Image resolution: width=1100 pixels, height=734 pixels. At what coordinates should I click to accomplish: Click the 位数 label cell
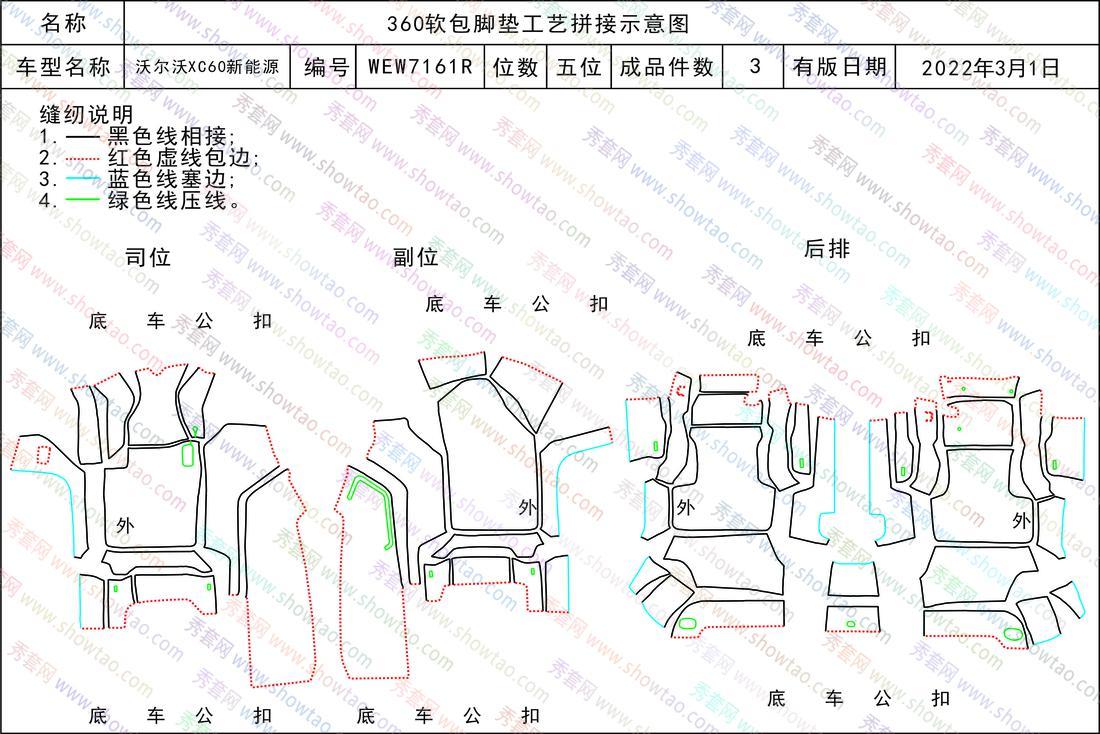pyautogui.click(x=516, y=67)
